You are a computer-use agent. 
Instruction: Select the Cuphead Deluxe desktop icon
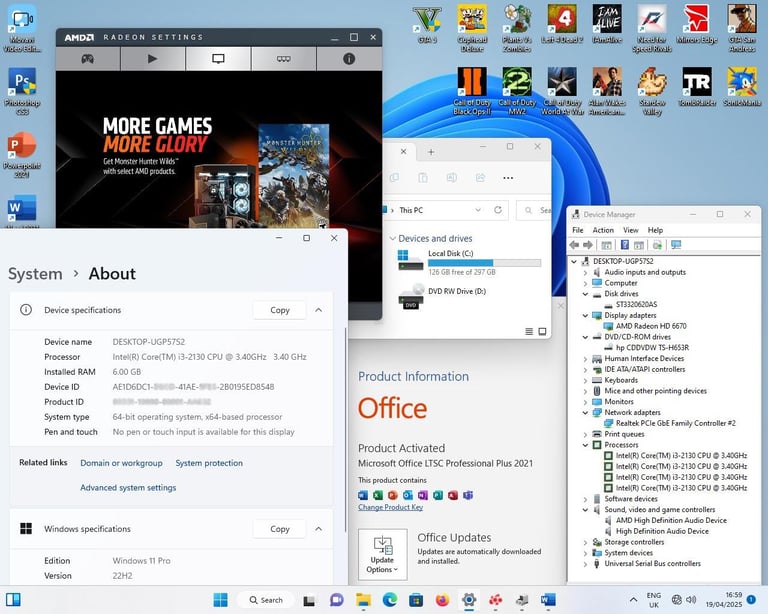click(x=472, y=27)
